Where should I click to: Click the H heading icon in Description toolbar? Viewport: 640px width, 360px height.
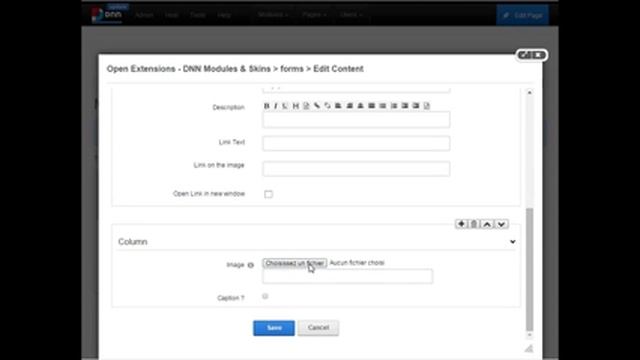296,106
